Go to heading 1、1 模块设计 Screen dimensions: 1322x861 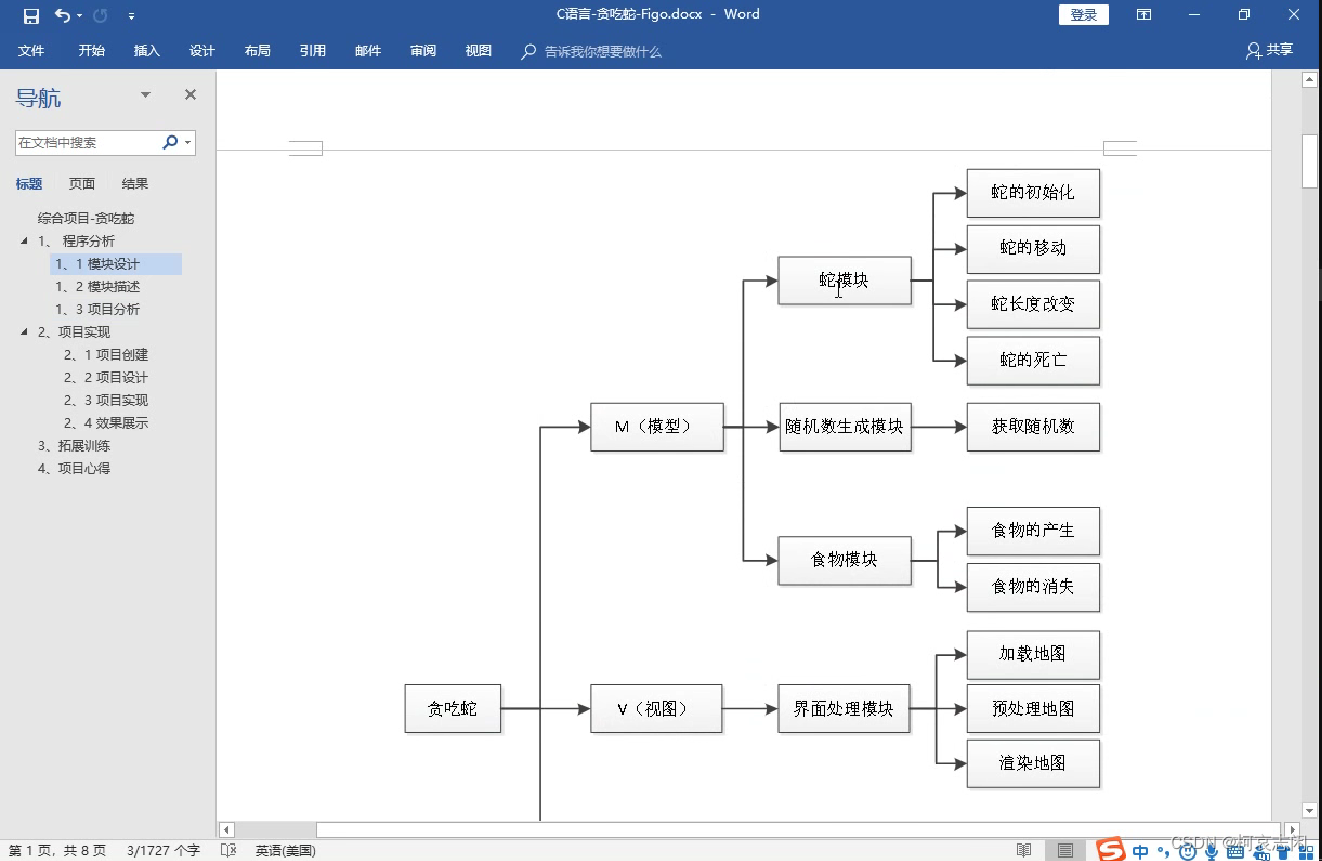point(116,264)
